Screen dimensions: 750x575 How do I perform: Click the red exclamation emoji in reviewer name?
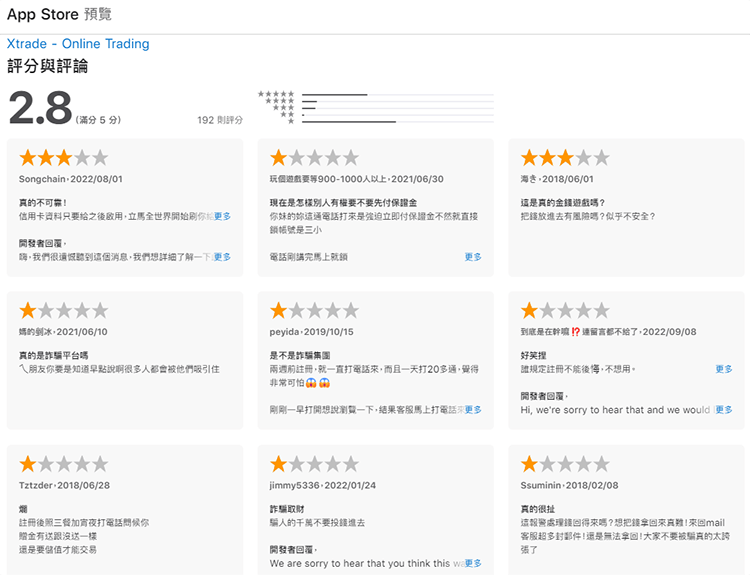[575, 332]
